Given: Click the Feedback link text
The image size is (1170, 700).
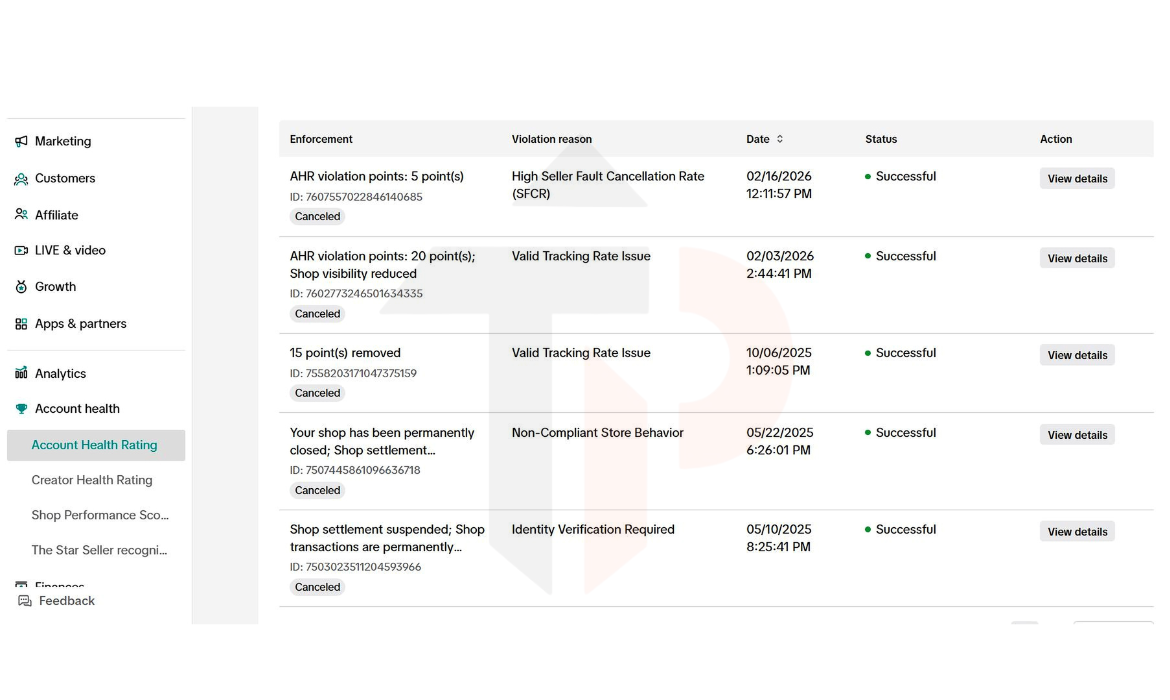Looking at the screenshot, I should pyautogui.click(x=67, y=601).
